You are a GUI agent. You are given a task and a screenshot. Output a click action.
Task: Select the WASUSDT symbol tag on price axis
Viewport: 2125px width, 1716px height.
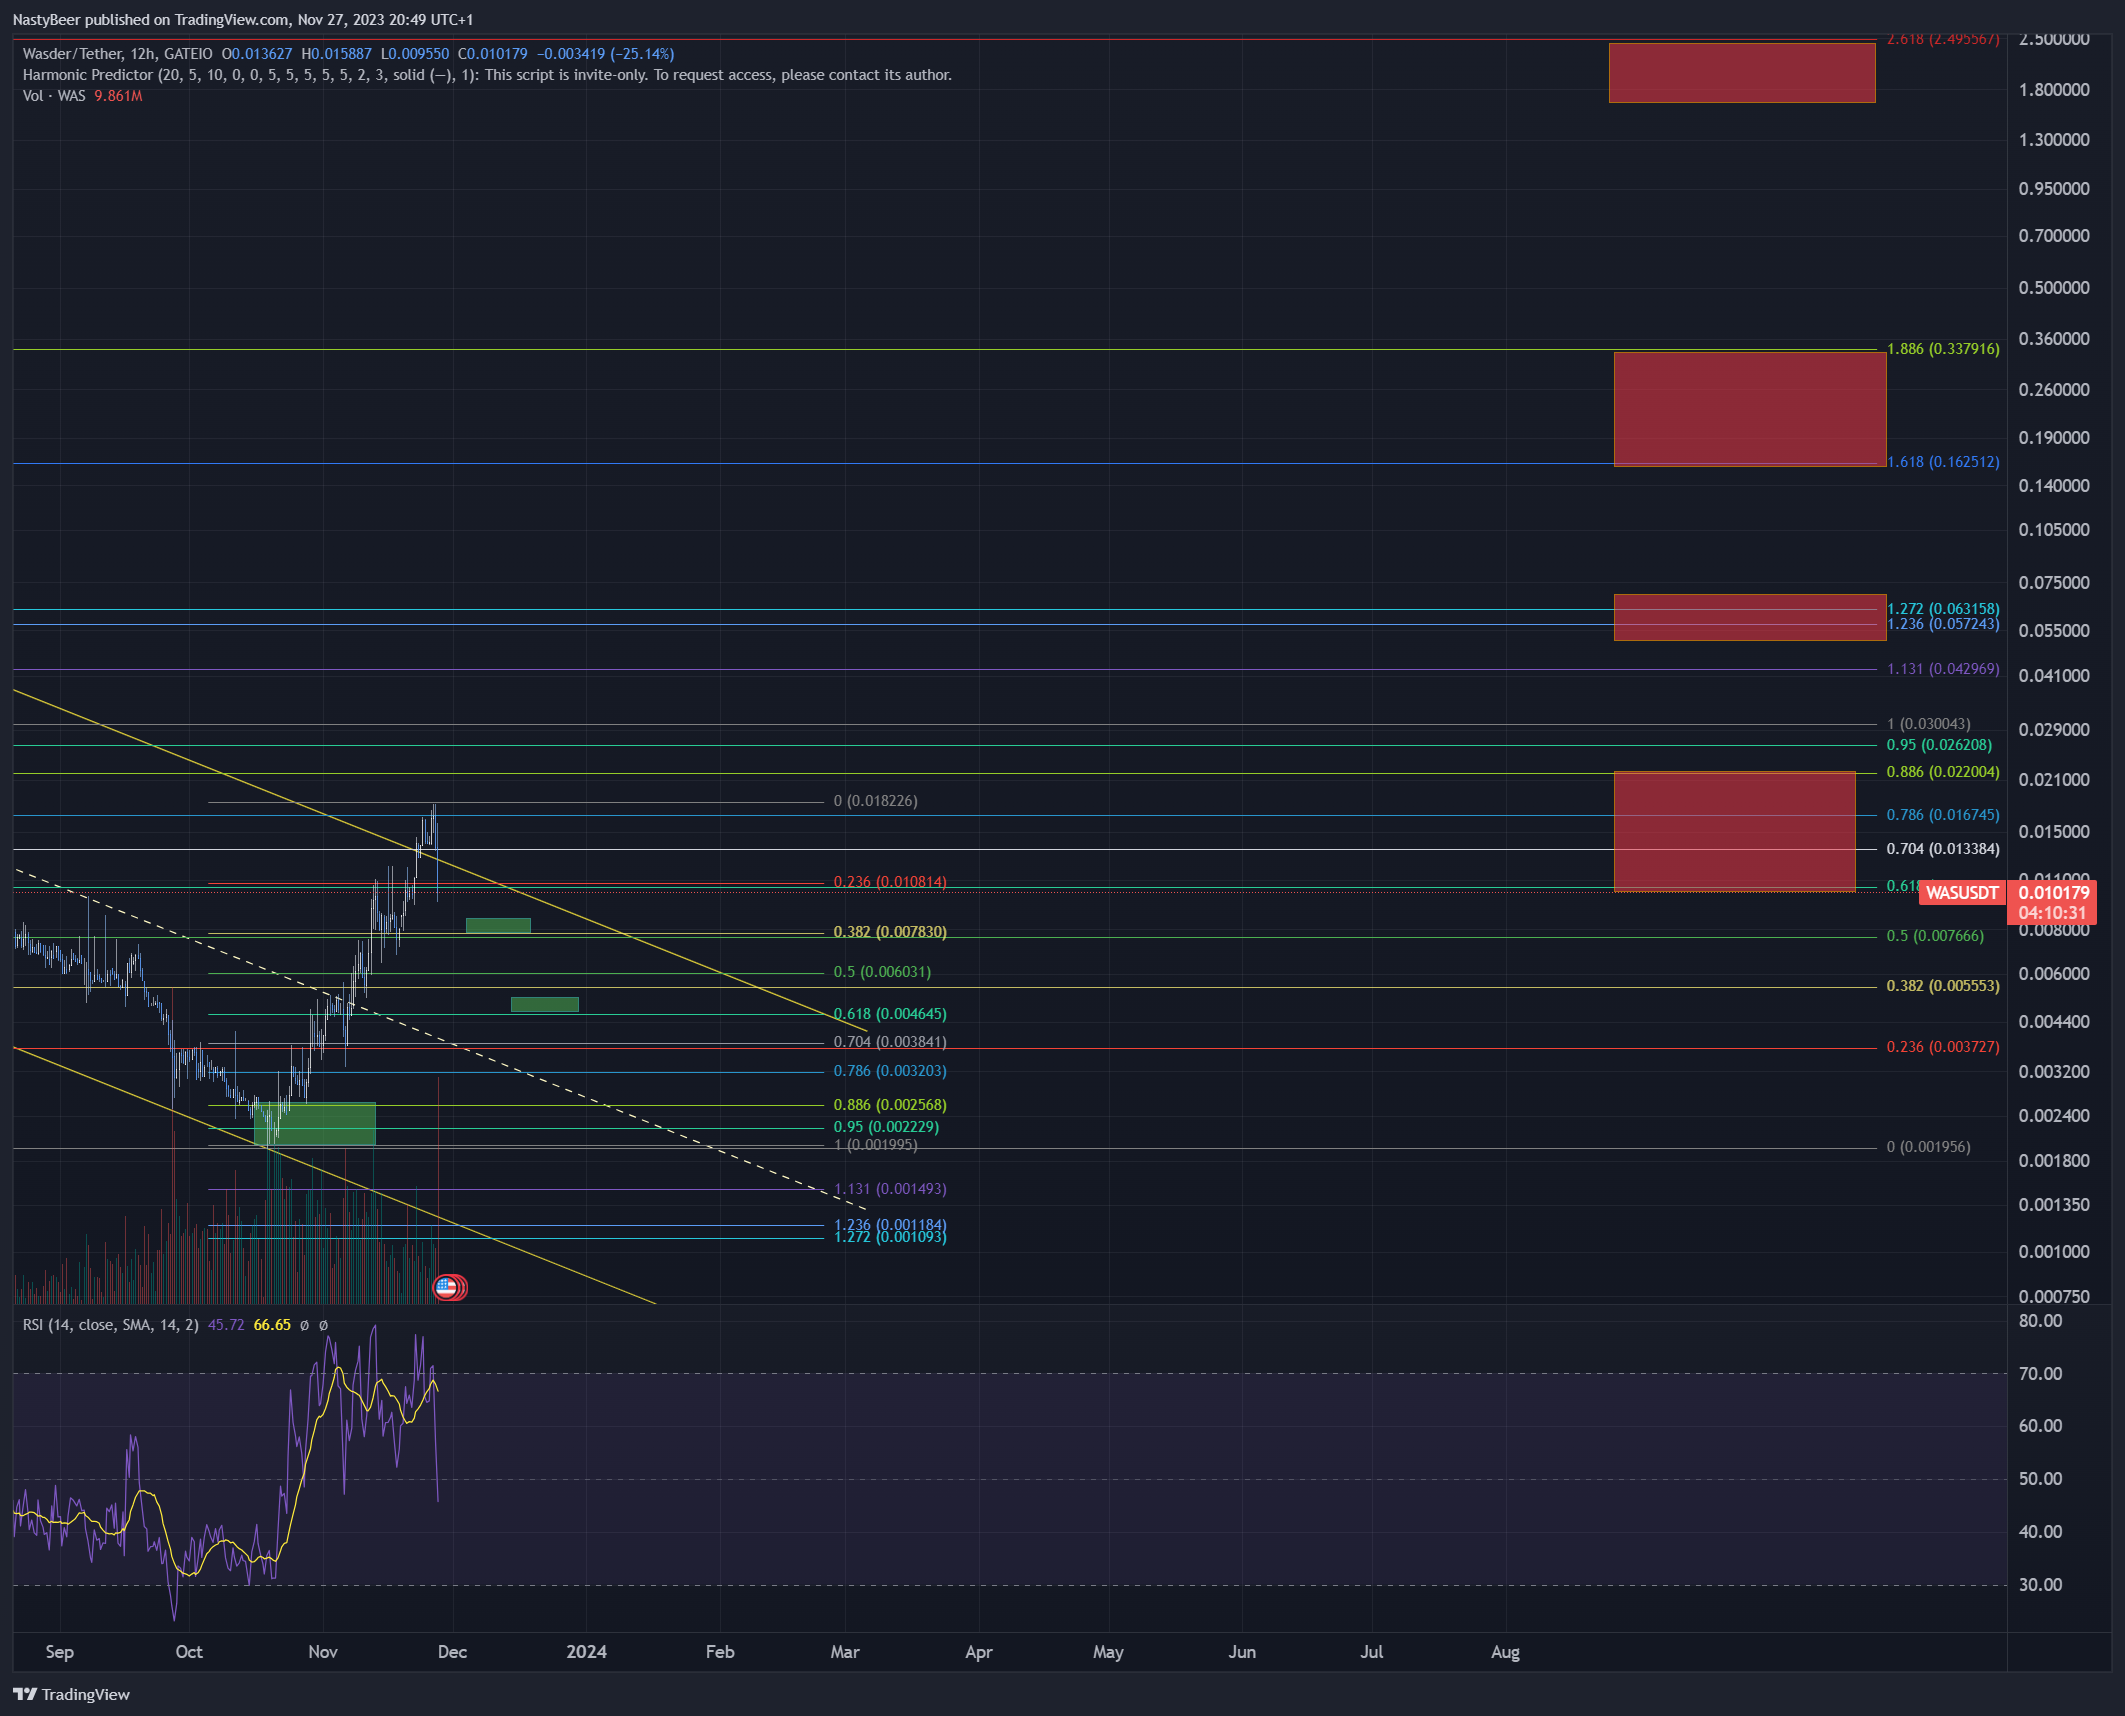[1962, 893]
